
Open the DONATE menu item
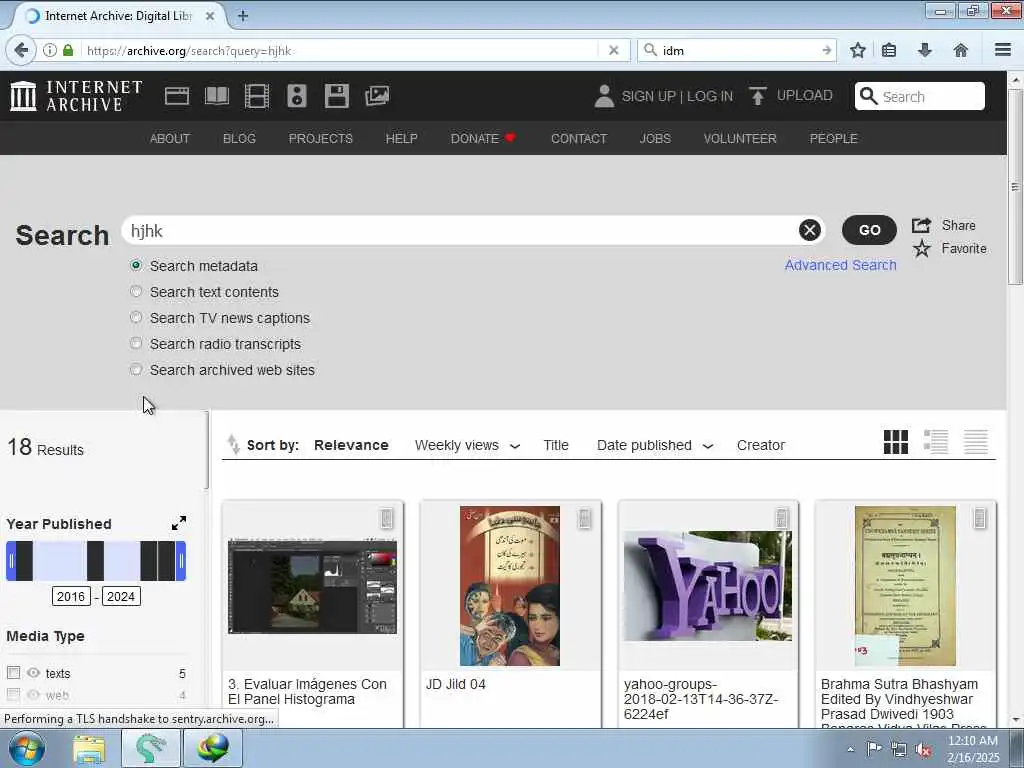(483, 138)
